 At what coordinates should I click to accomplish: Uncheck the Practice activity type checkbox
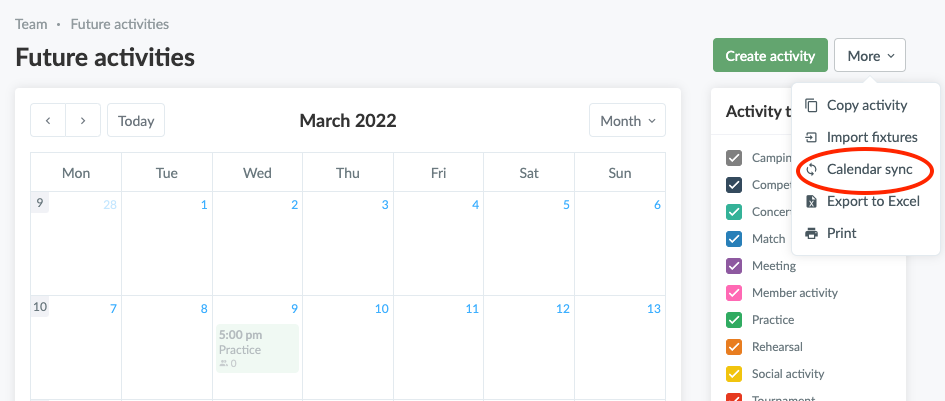(x=733, y=320)
